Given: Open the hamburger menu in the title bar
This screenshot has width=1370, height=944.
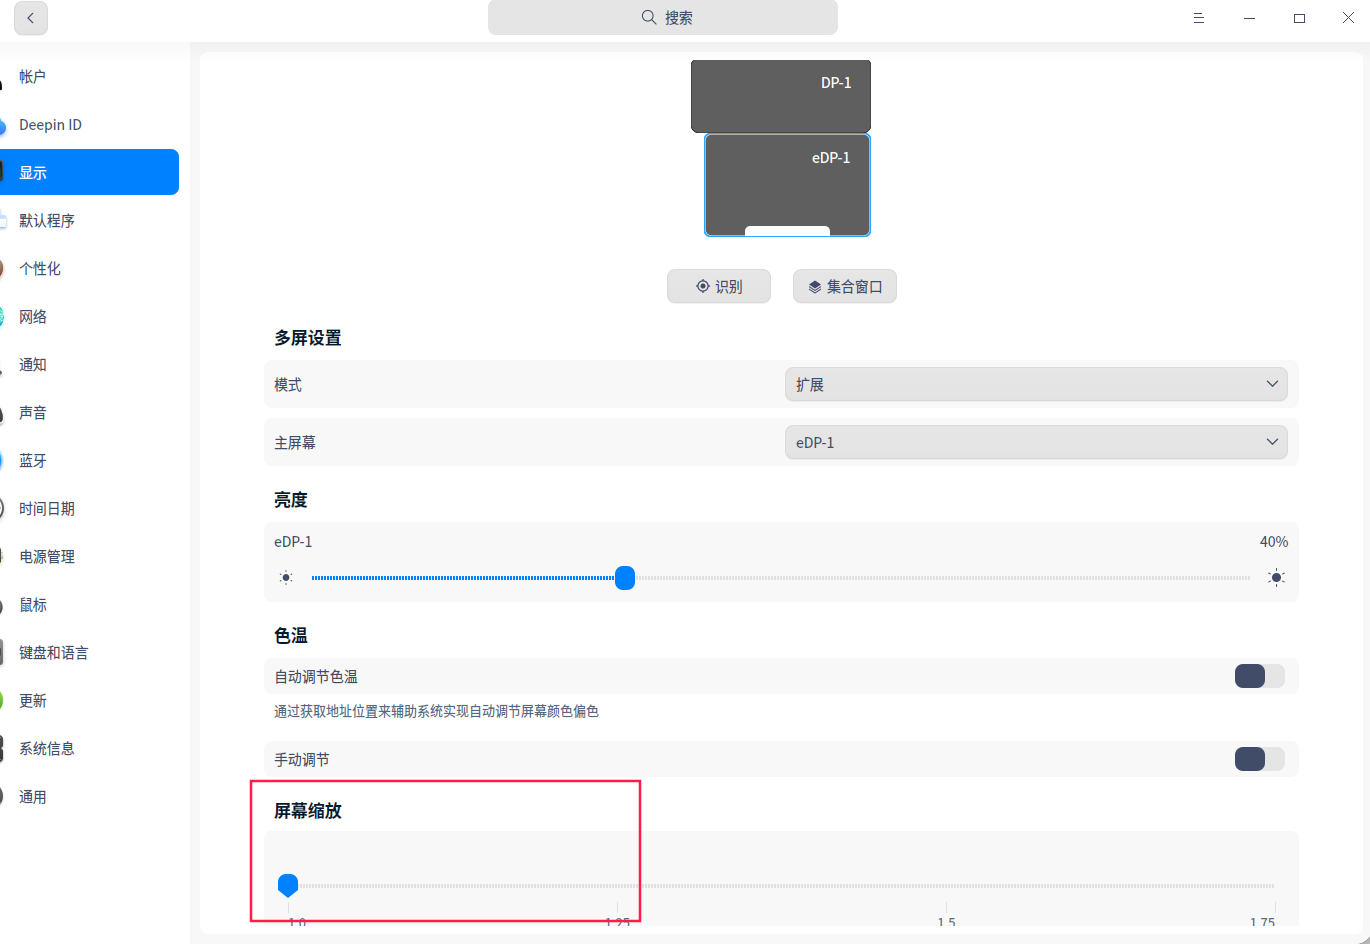Looking at the screenshot, I should click(1199, 18).
